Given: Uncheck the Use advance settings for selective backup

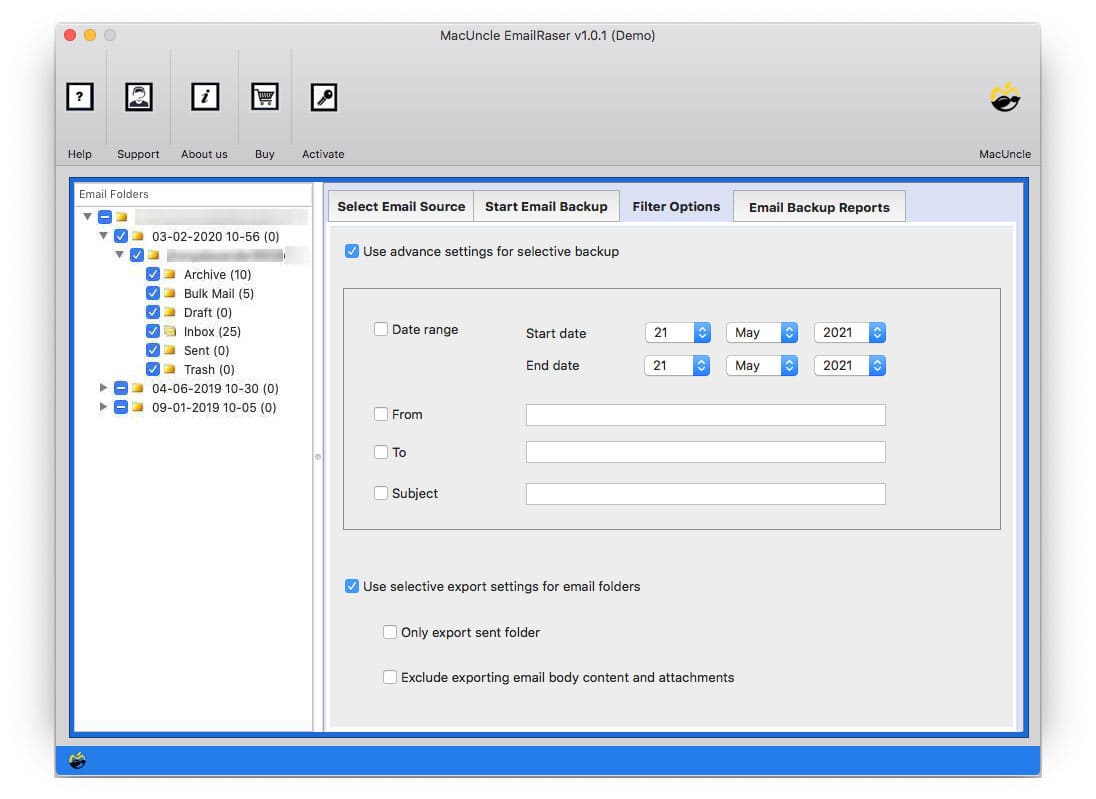Looking at the screenshot, I should [352, 251].
